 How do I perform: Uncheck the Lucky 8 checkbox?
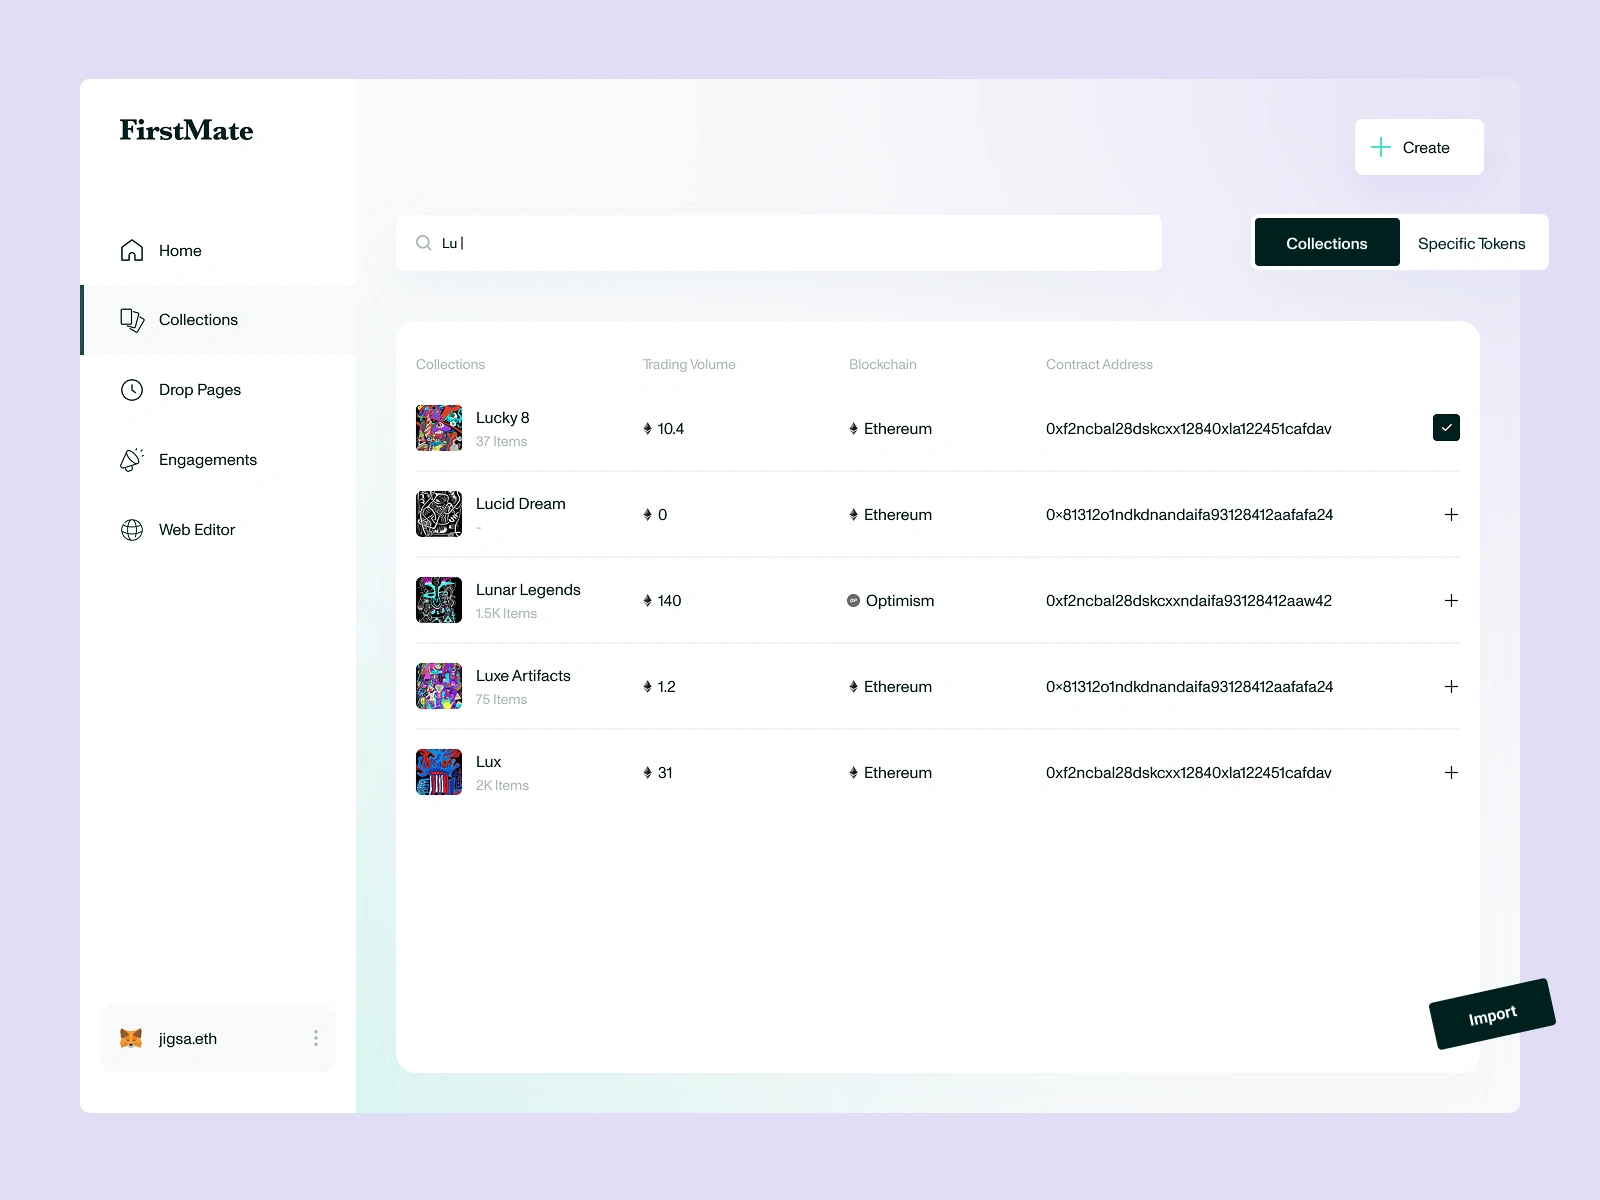1446,428
